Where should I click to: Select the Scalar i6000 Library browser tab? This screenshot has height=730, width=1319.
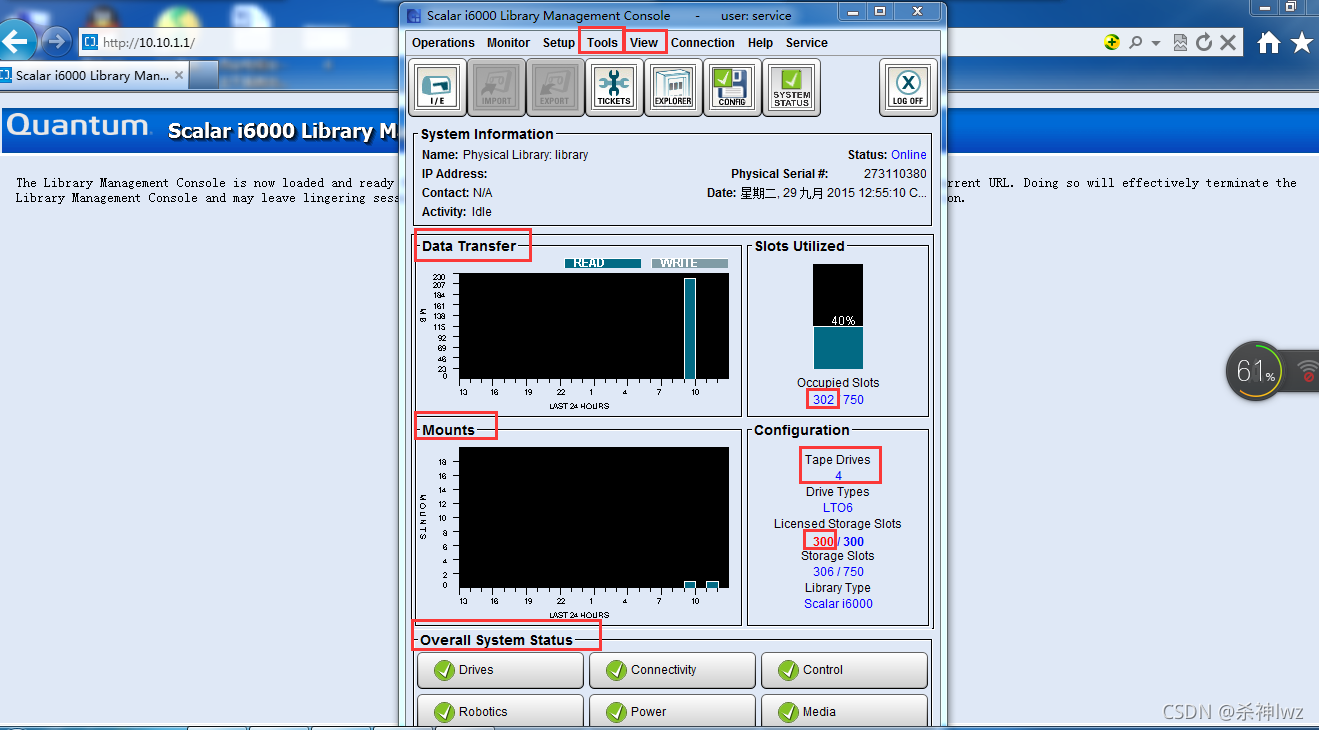[x=92, y=75]
